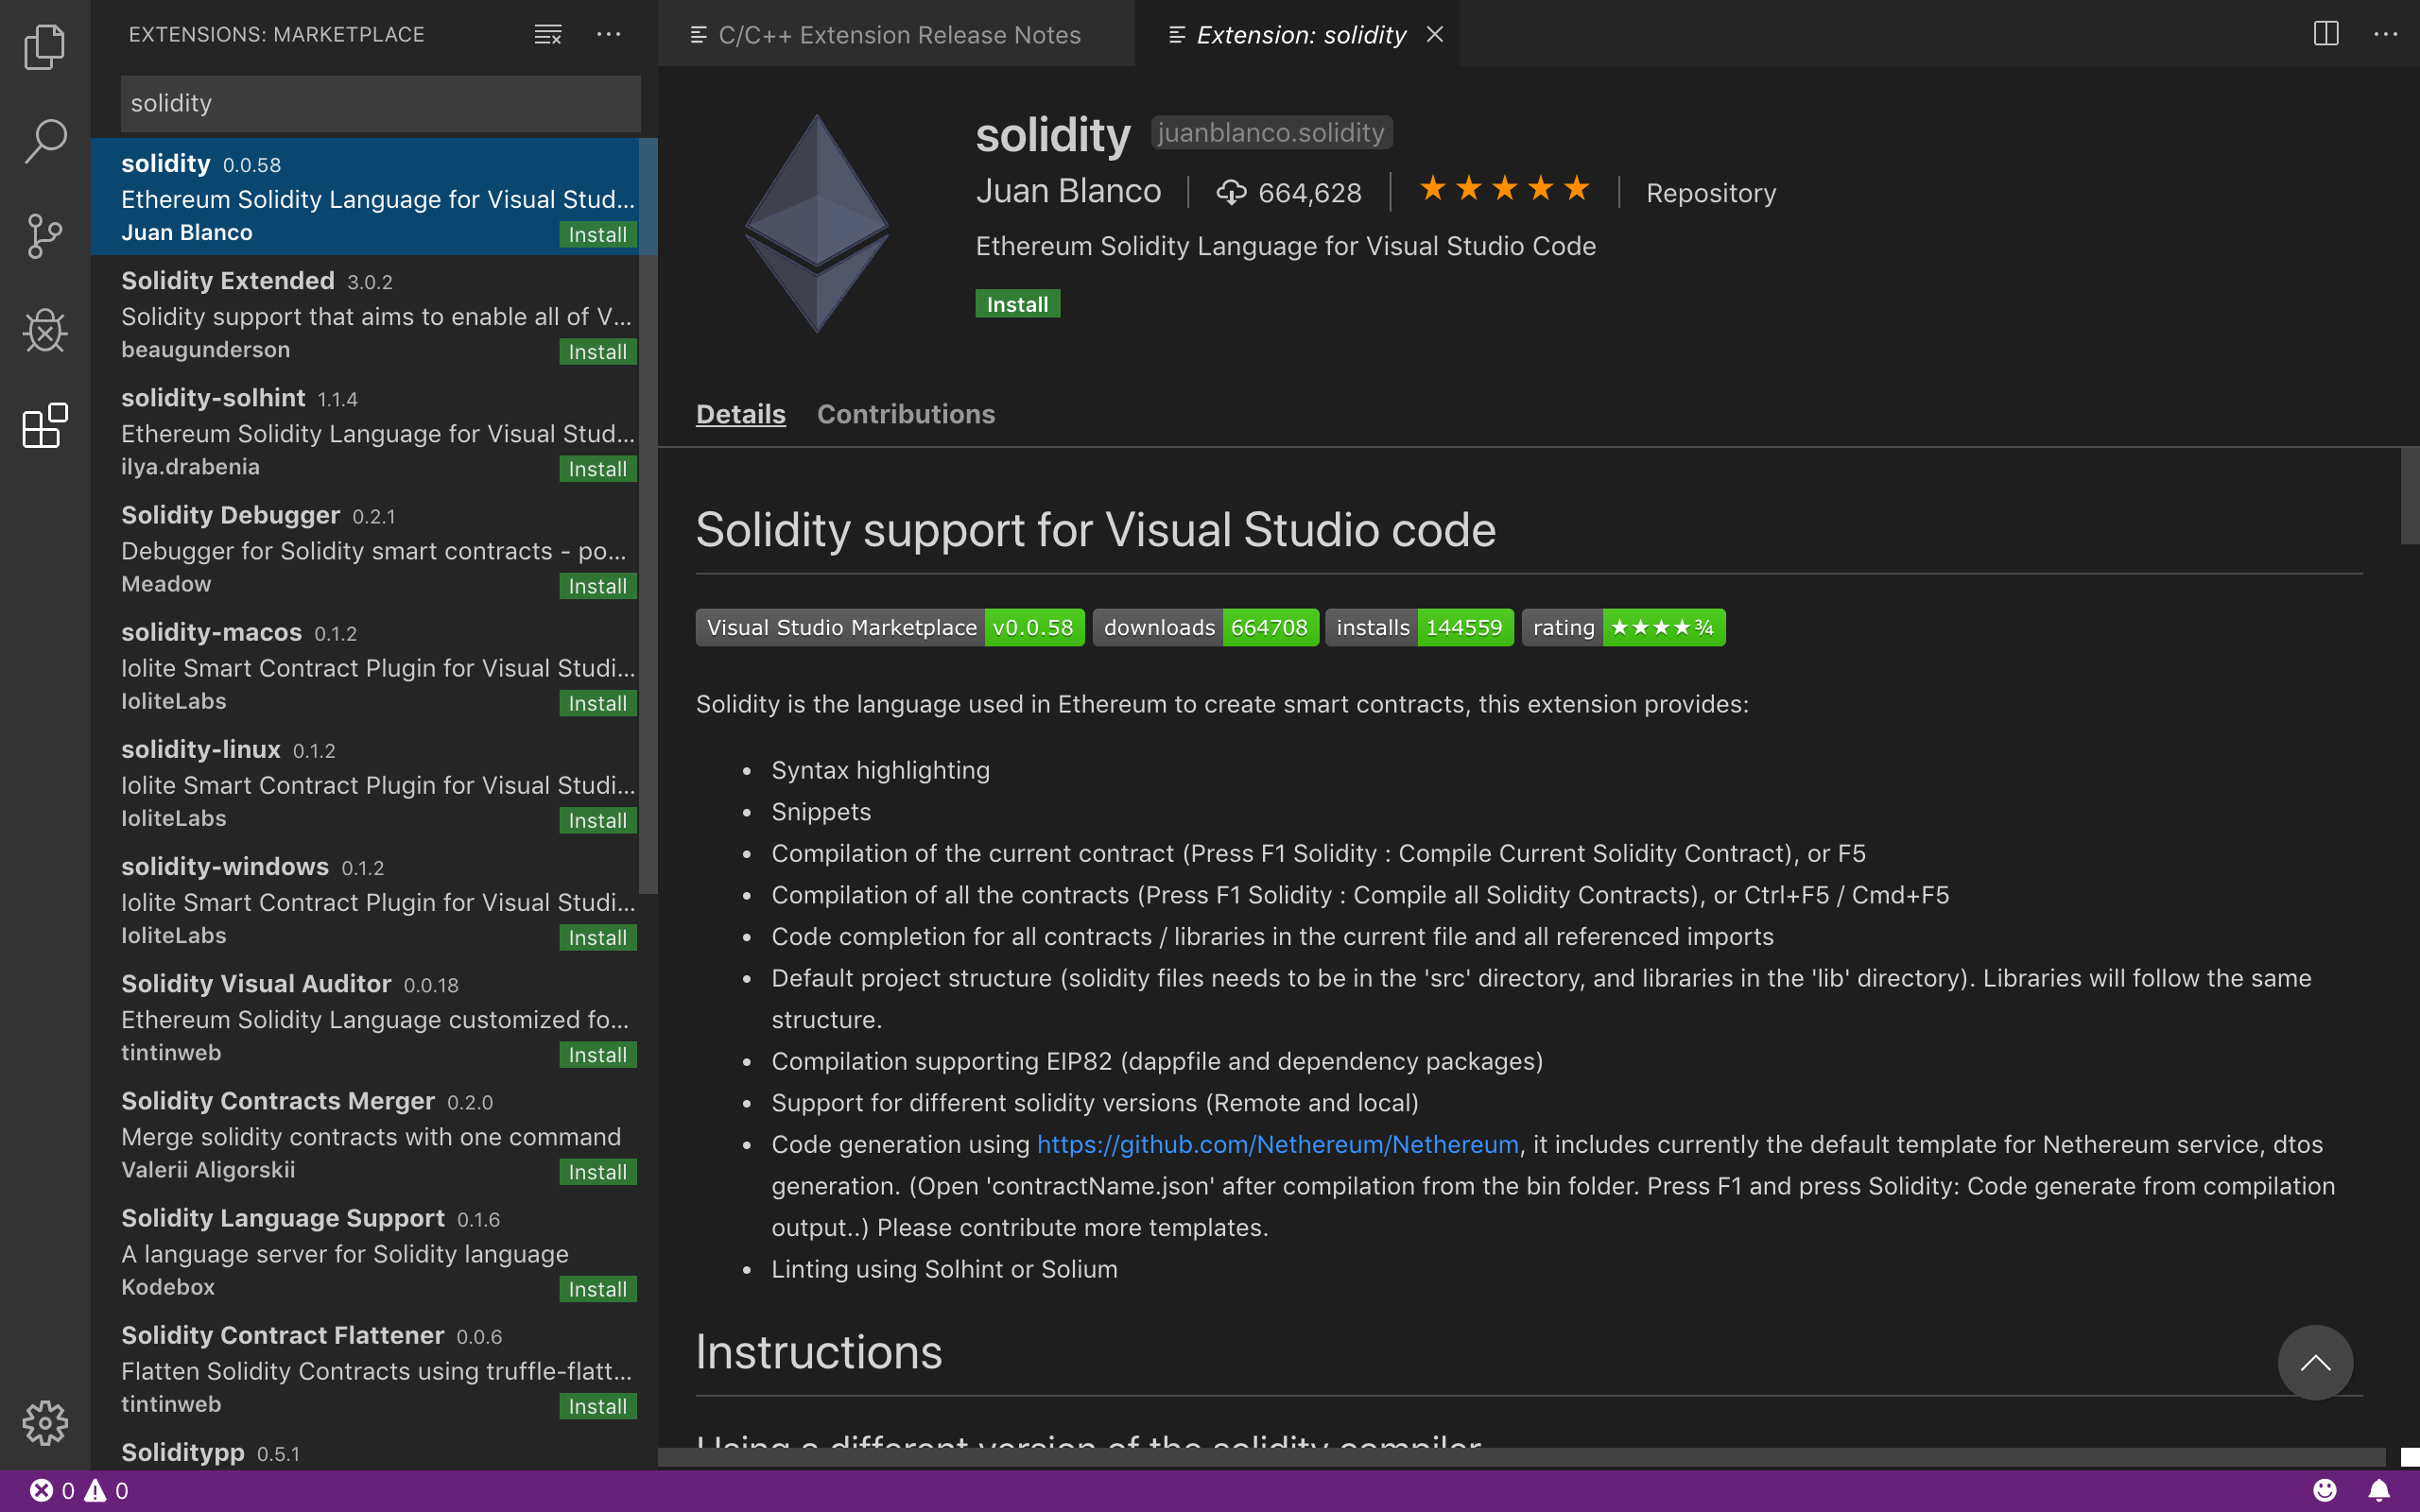Open the Source Control view
This screenshot has width=2420, height=1512.
click(44, 236)
